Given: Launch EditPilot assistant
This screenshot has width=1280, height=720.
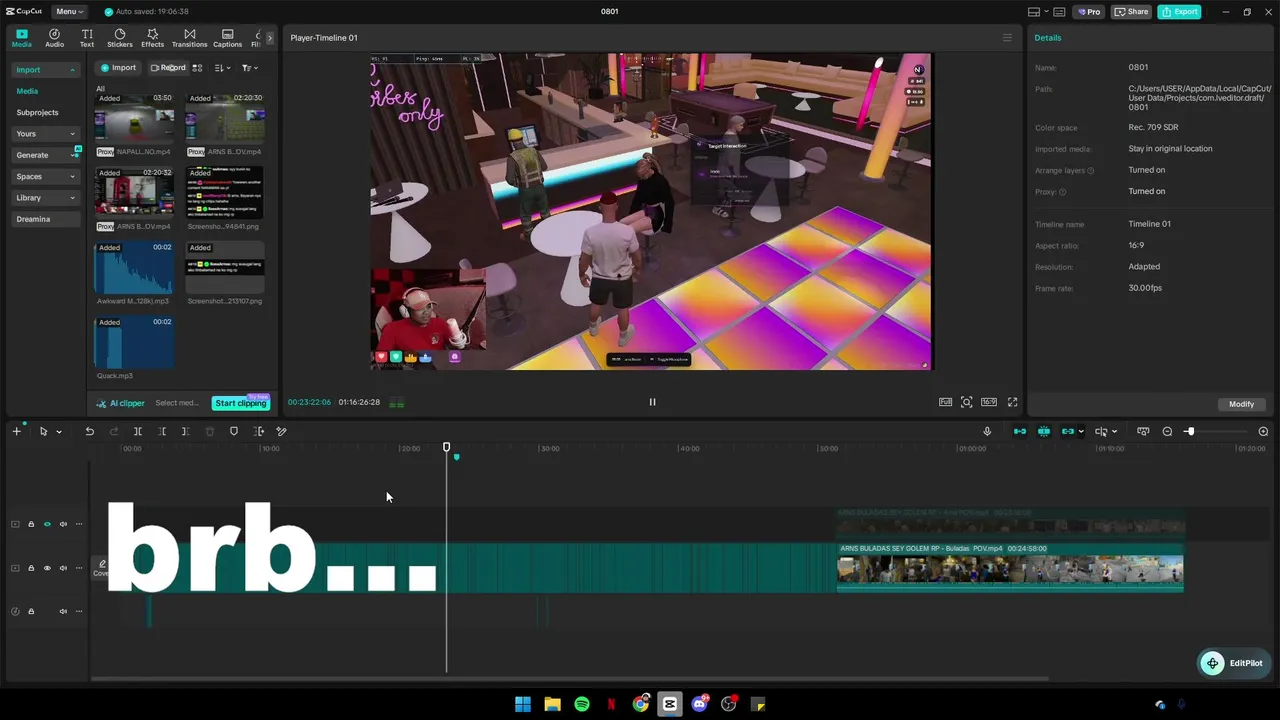Looking at the screenshot, I should coord(1234,663).
